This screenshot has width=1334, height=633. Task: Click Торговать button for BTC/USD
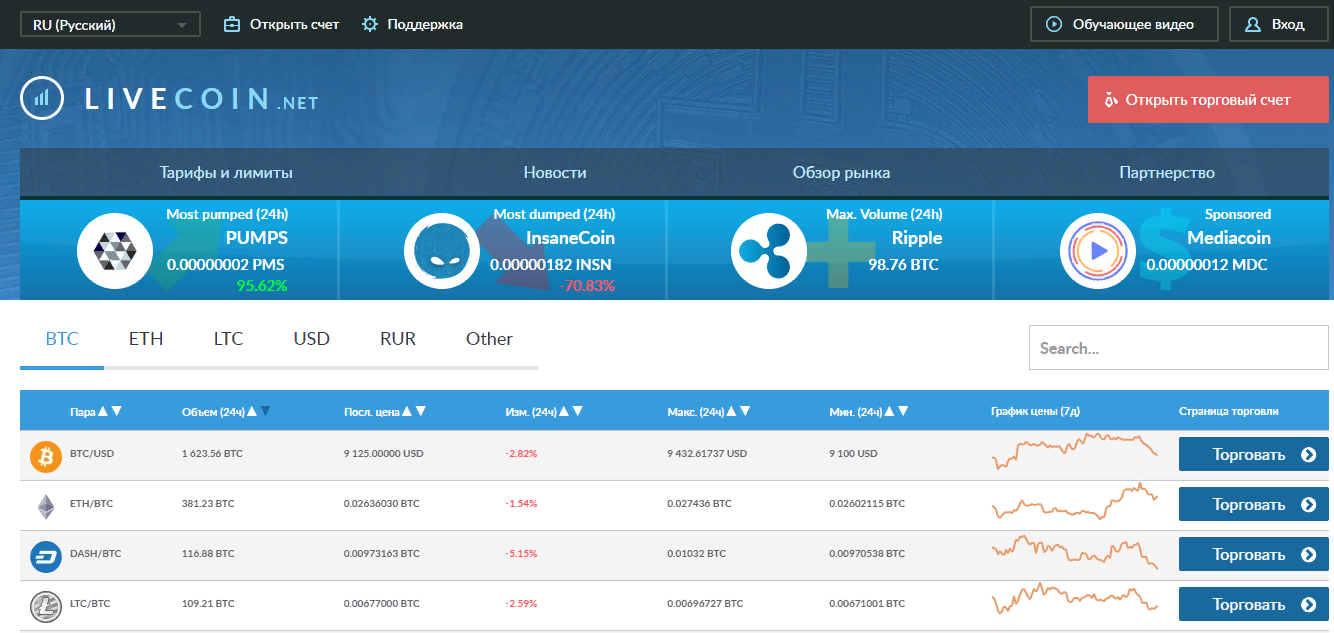pos(1254,454)
